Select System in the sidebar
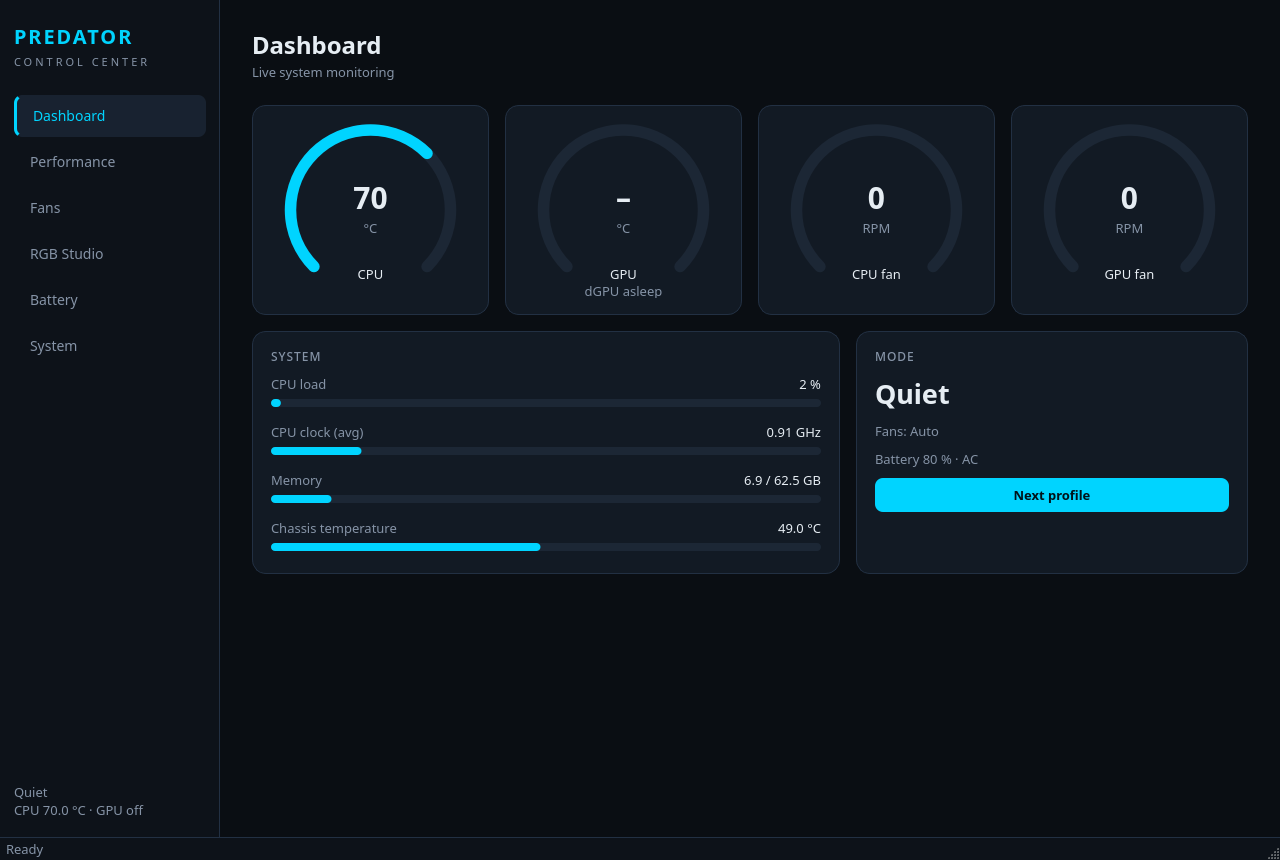 click(x=110, y=346)
